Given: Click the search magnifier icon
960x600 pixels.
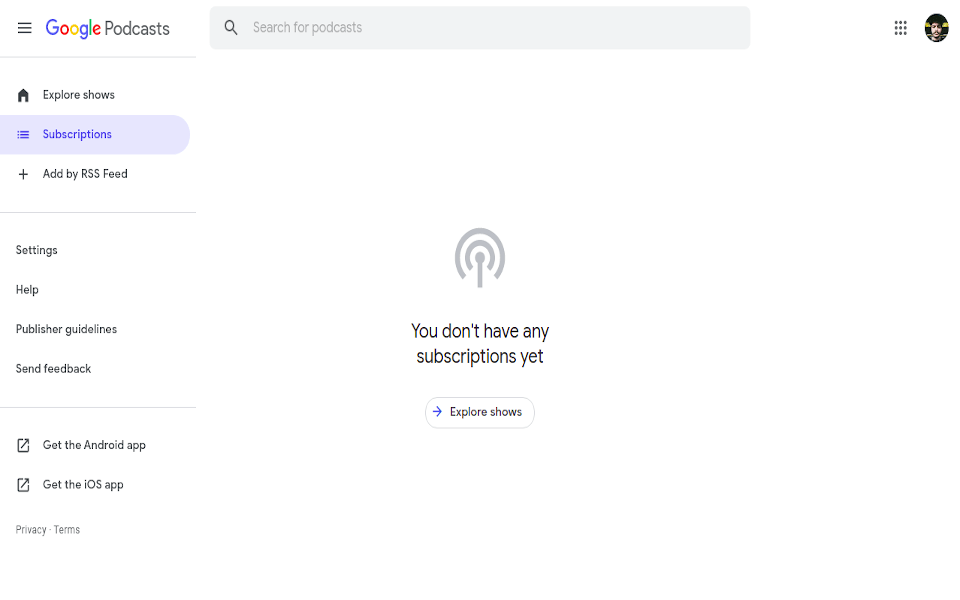Looking at the screenshot, I should click(x=231, y=28).
